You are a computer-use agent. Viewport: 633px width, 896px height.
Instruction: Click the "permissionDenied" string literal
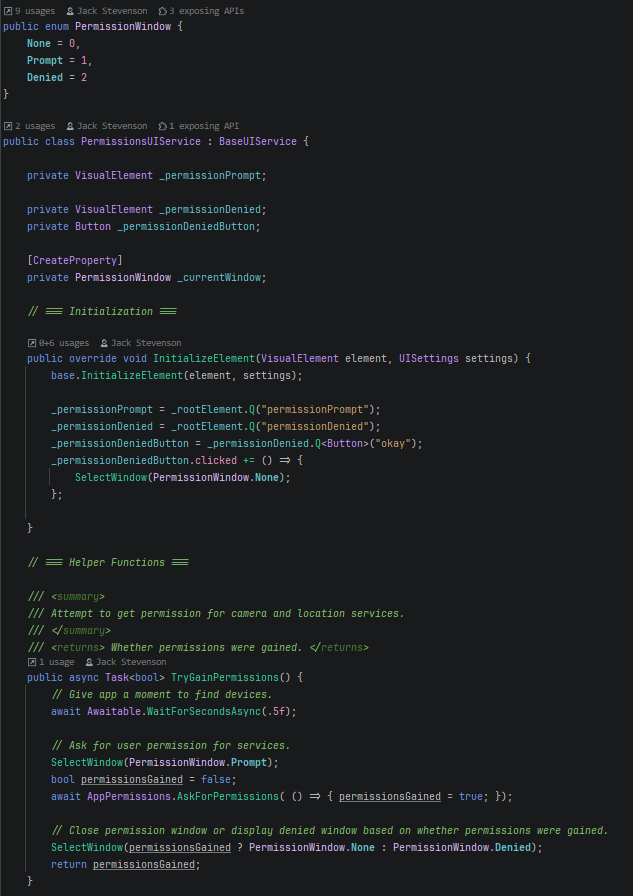[x=315, y=426]
